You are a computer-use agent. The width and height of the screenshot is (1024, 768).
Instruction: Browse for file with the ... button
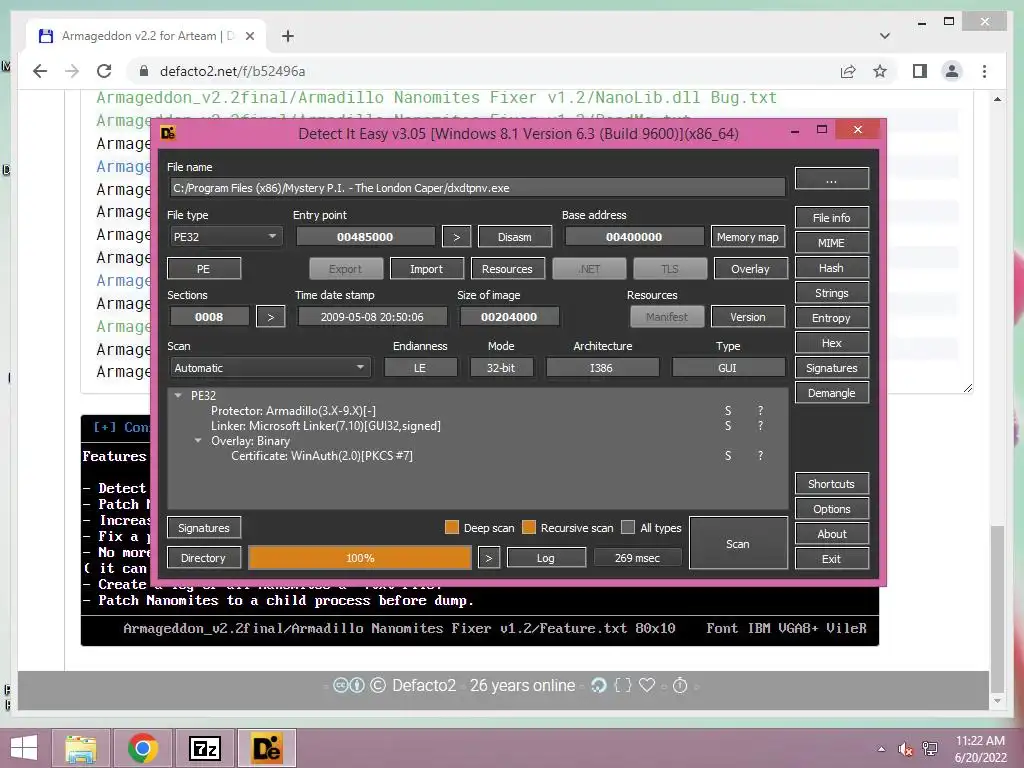click(831, 179)
